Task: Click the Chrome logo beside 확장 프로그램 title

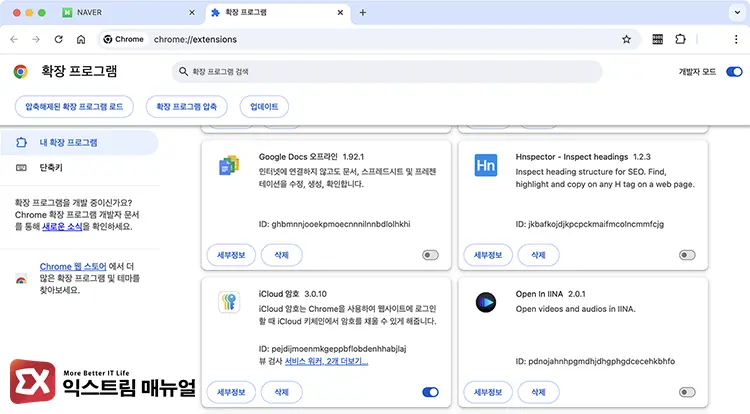Action: pos(21,72)
